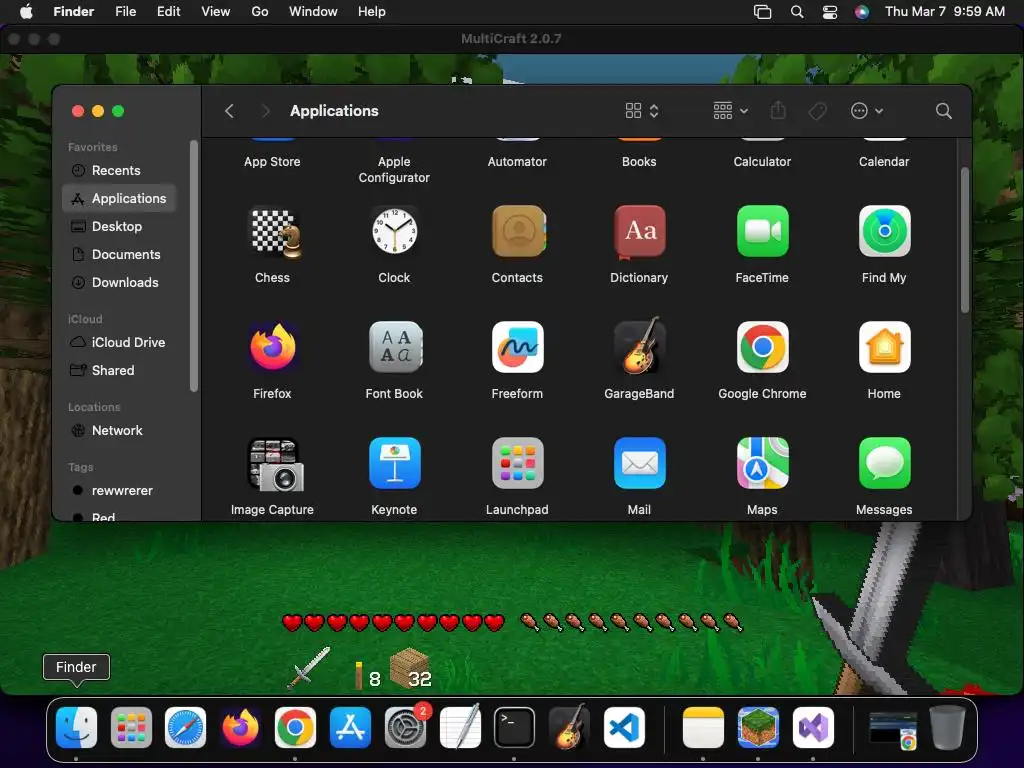Open the Clock app in Finder
The width and height of the screenshot is (1024, 768).
tap(394, 231)
